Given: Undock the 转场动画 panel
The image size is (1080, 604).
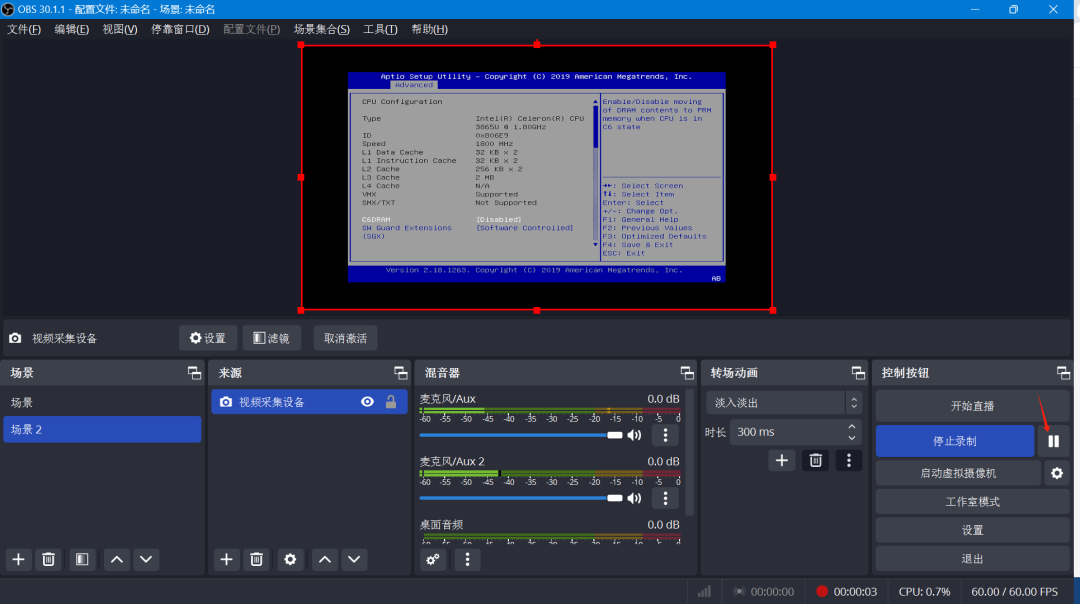Looking at the screenshot, I should [x=858, y=373].
